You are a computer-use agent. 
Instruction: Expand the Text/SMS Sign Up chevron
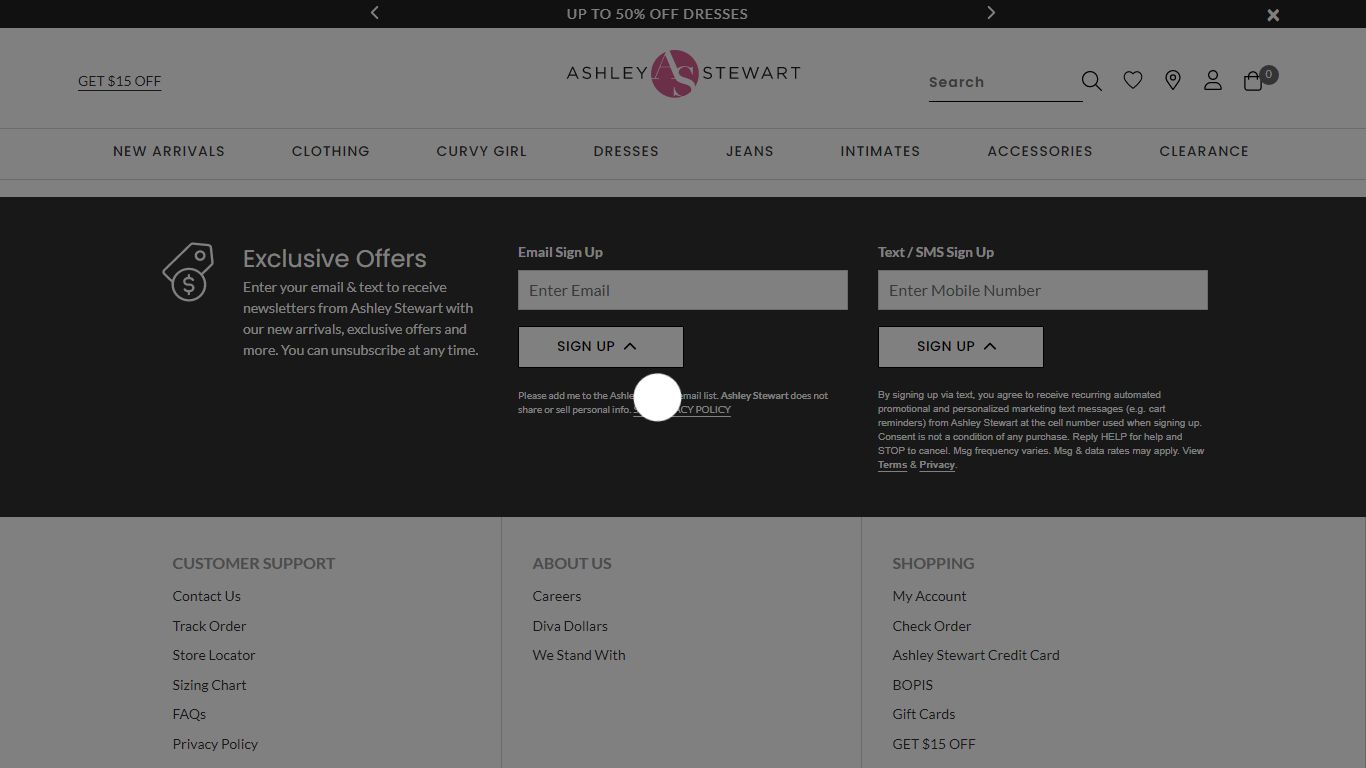pos(989,345)
